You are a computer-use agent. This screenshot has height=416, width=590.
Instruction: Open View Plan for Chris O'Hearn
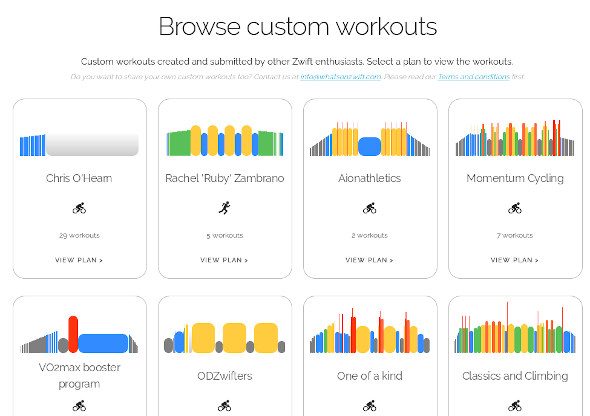click(79, 260)
